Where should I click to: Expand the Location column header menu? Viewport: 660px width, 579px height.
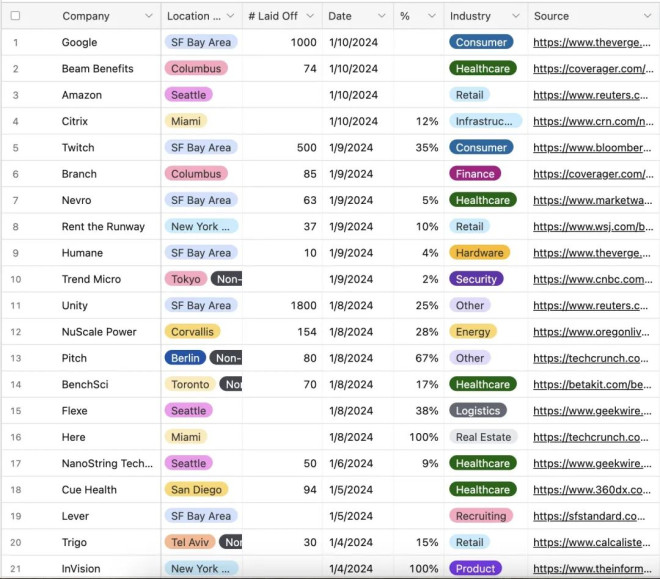[x=231, y=16]
